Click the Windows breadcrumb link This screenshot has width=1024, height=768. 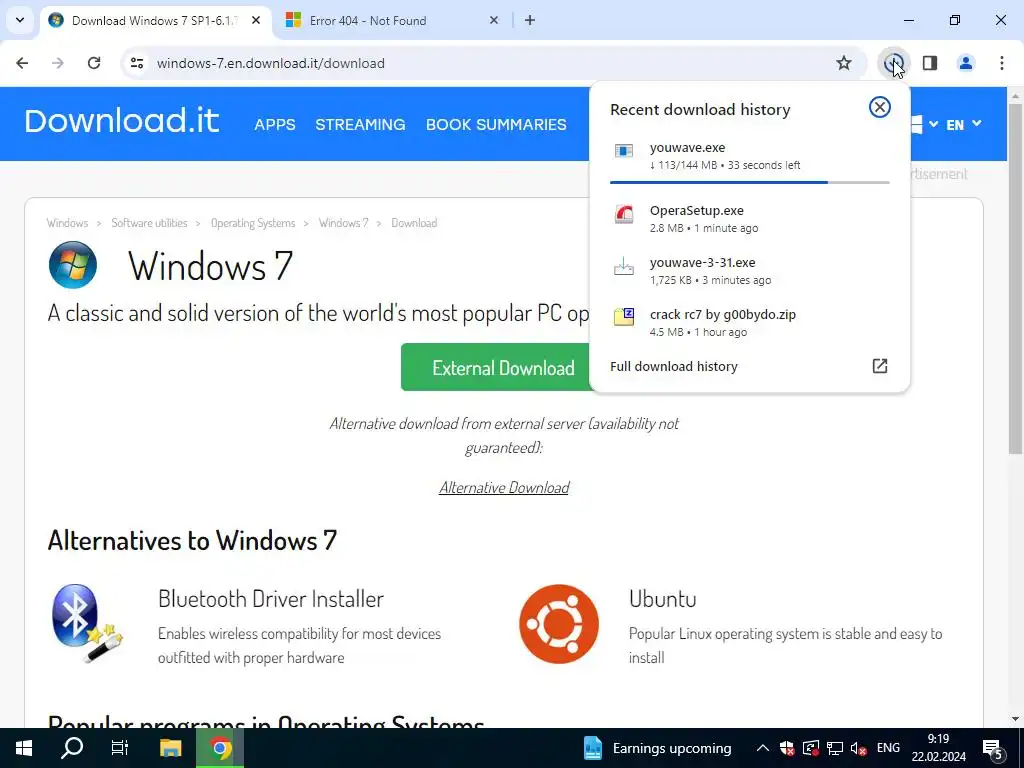click(67, 223)
